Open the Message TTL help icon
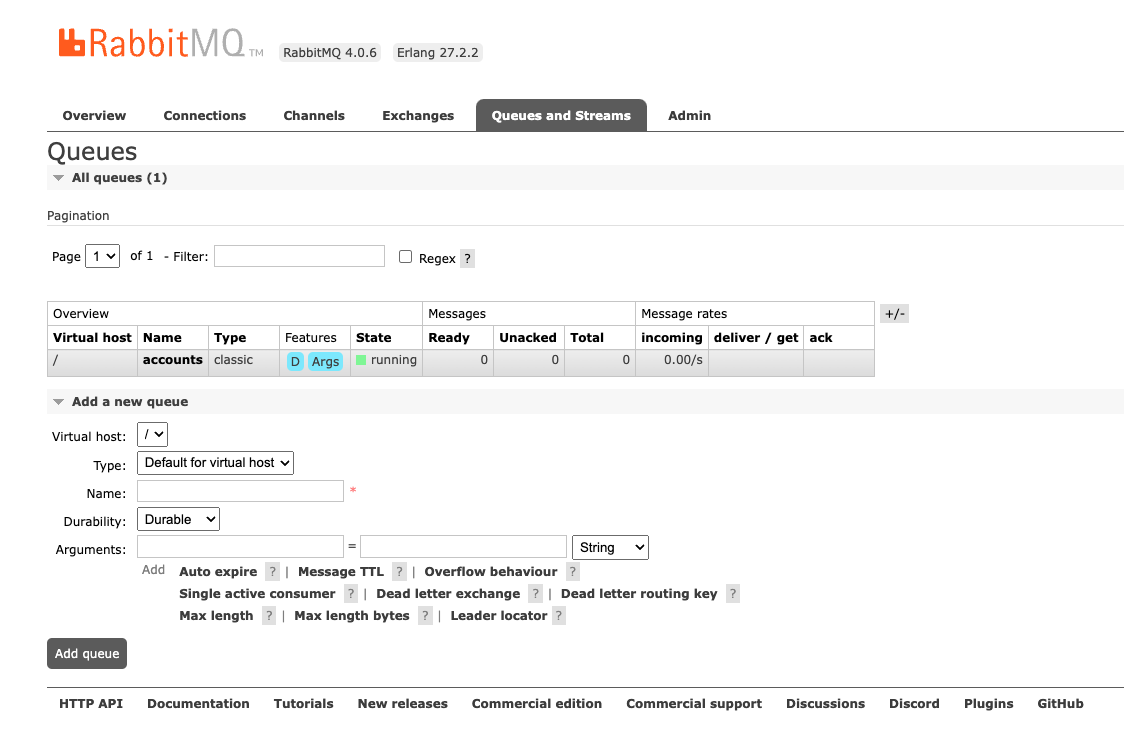1124x733 pixels. (x=399, y=571)
